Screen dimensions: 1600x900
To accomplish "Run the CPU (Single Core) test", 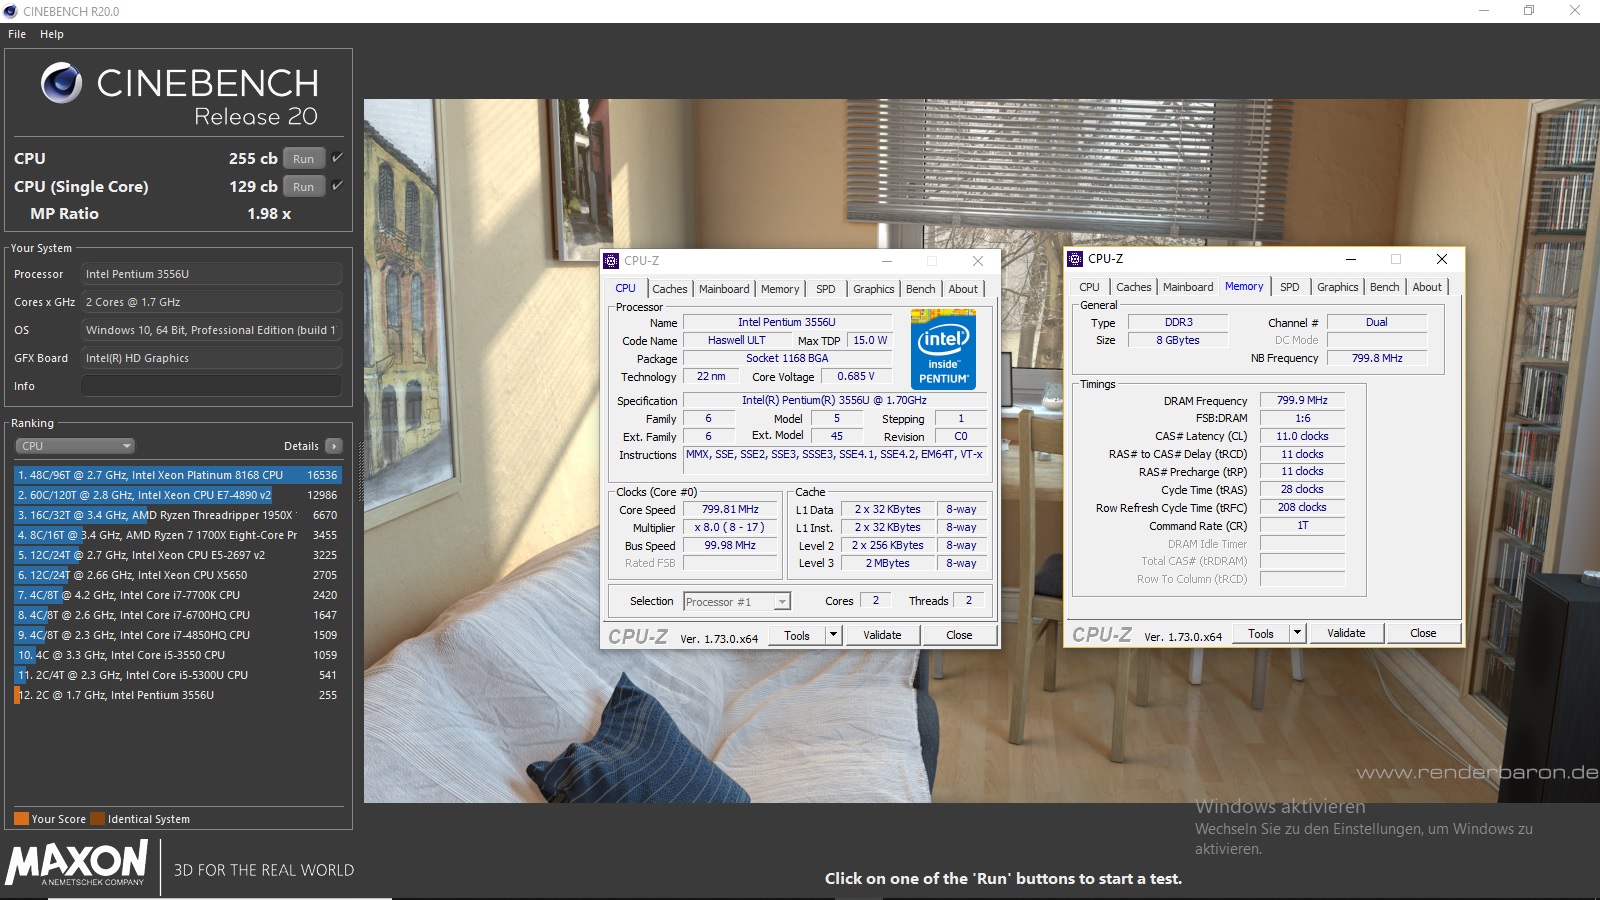I will (304, 186).
